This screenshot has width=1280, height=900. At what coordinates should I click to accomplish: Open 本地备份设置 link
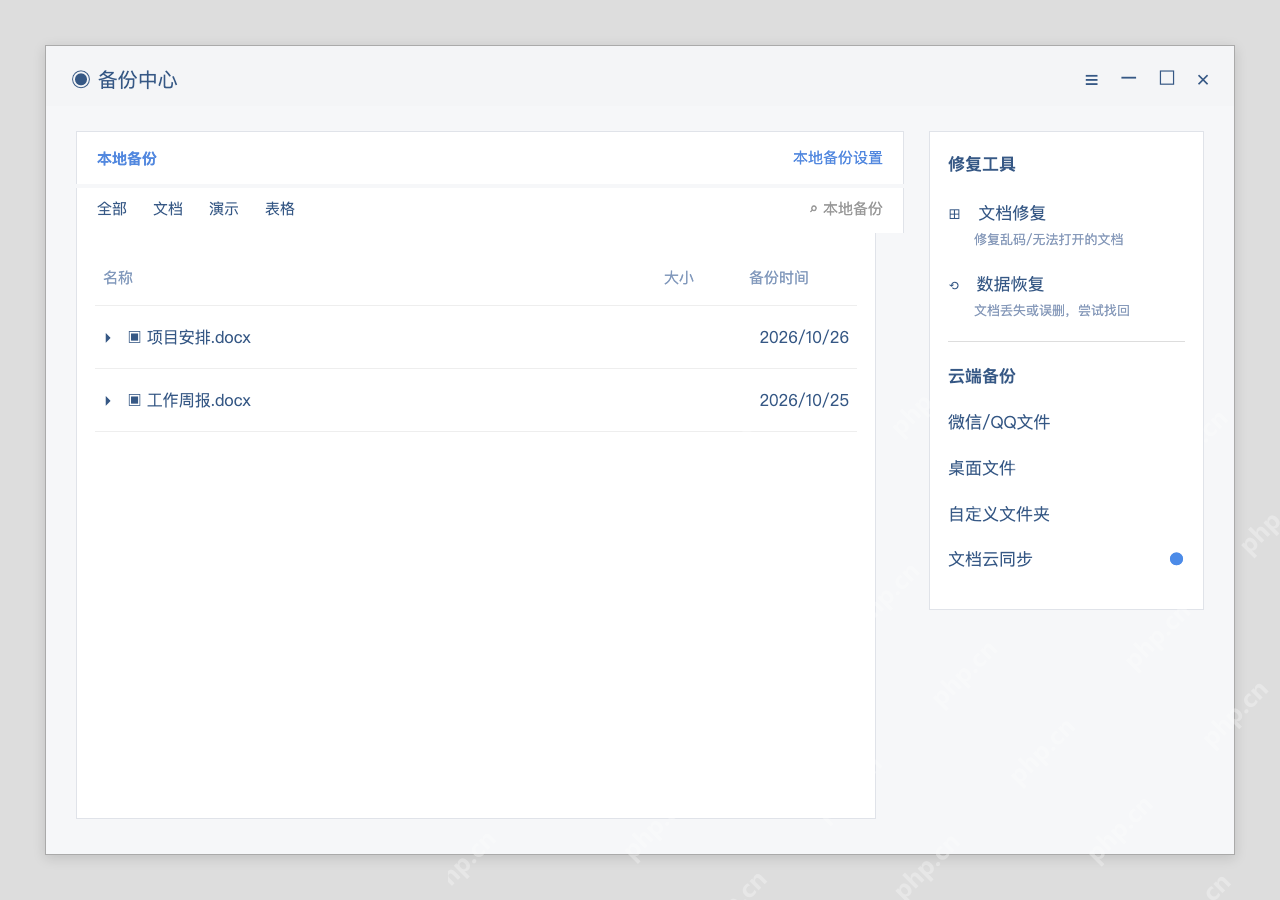[x=838, y=158]
